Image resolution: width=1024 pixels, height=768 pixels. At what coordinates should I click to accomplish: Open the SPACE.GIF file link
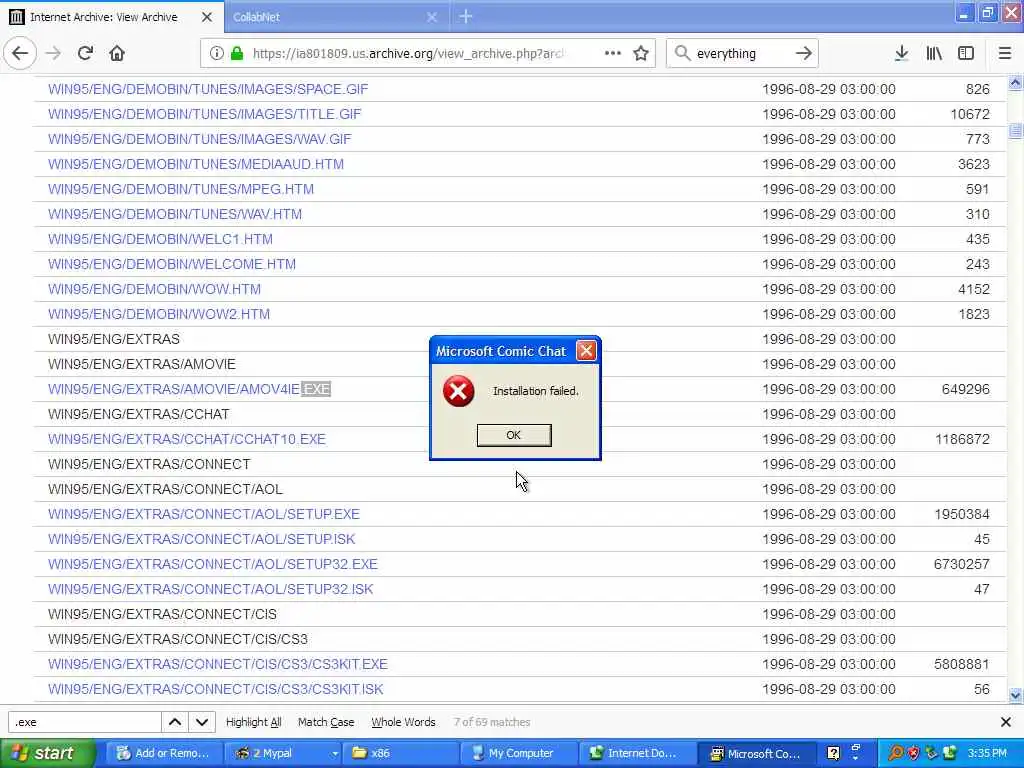[208, 89]
